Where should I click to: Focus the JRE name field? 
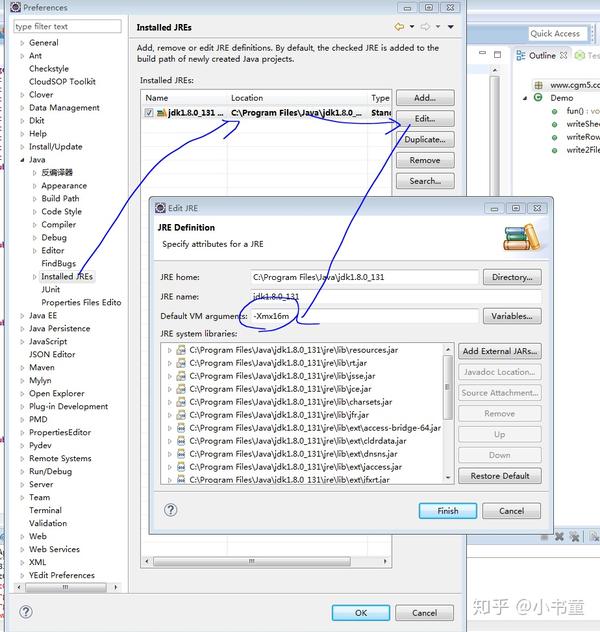[396, 297]
